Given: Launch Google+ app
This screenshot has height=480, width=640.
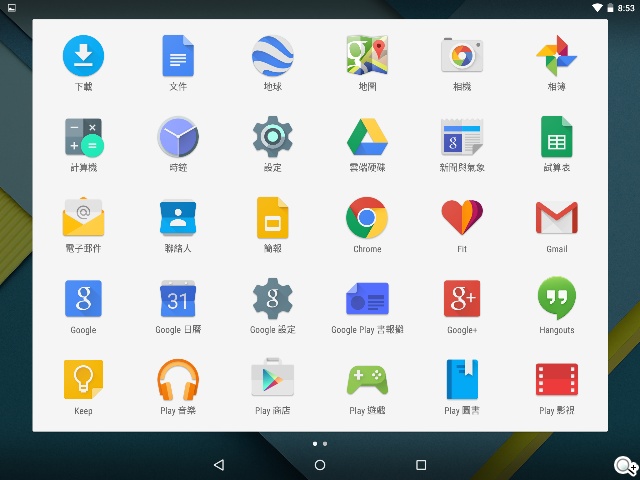Looking at the screenshot, I should [x=462, y=298].
